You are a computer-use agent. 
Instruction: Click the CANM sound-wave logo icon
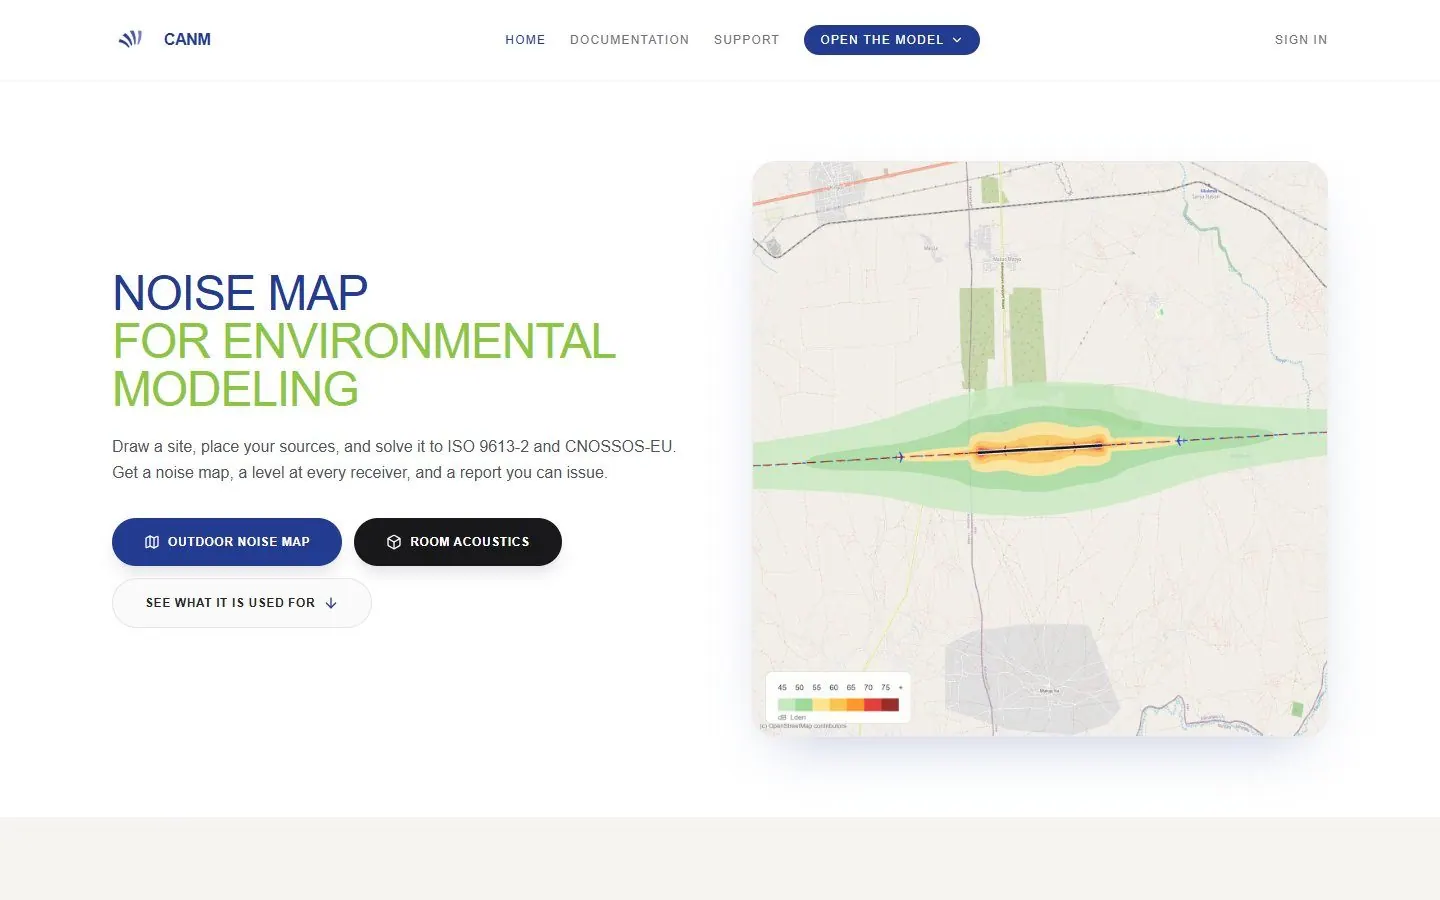[130, 39]
